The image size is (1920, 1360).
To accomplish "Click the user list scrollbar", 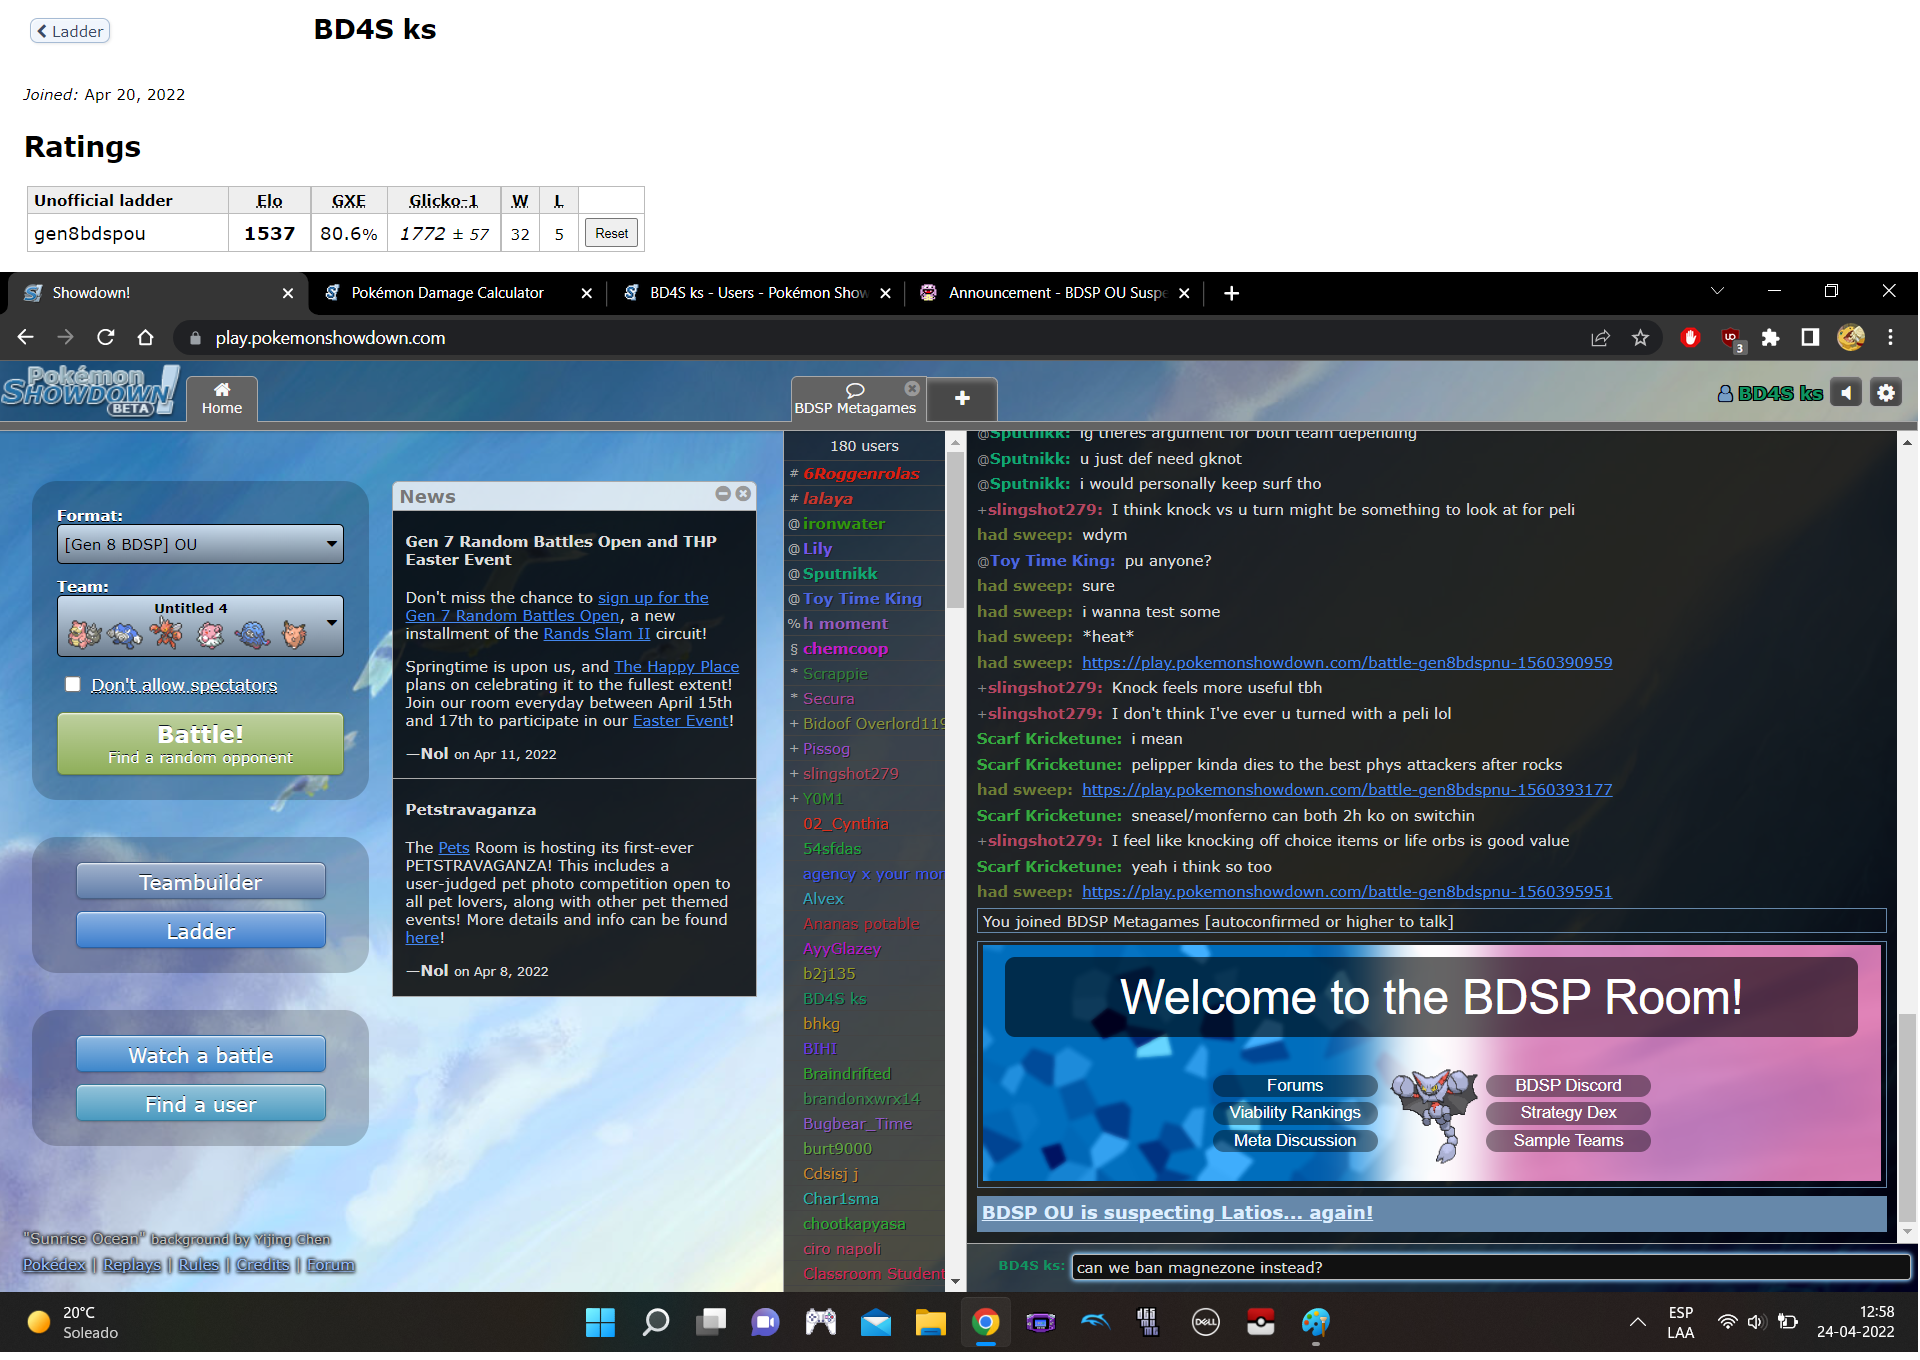I will [955, 530].
